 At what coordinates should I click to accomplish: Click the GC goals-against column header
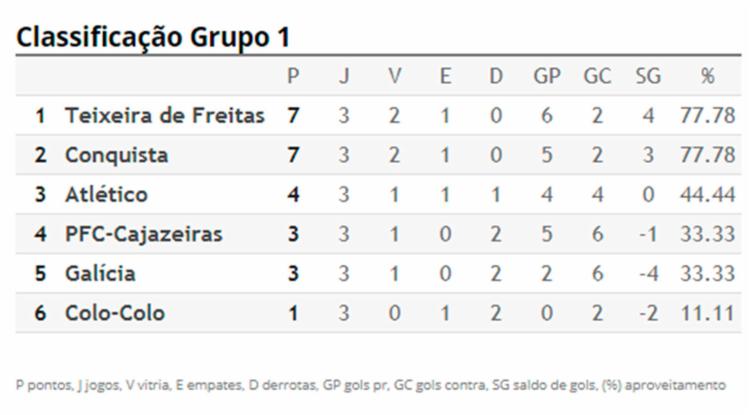(x=597, y=76)
